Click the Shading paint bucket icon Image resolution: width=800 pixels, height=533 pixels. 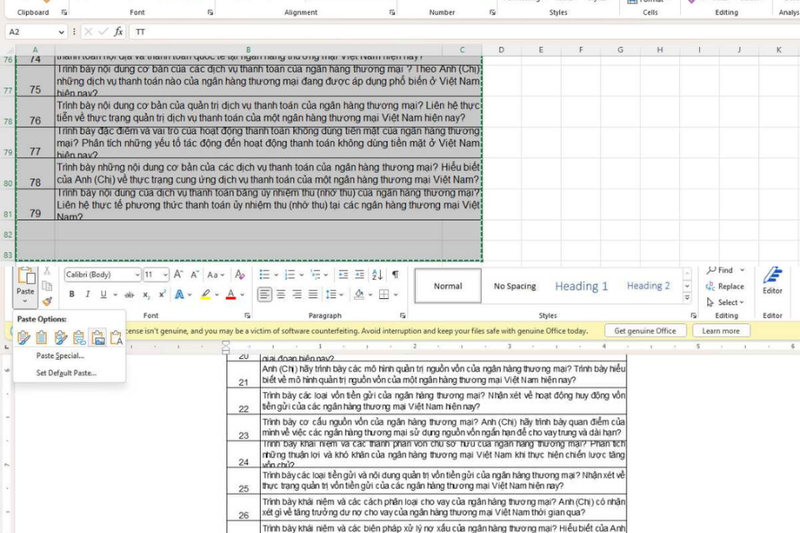(x=359, y=294)
